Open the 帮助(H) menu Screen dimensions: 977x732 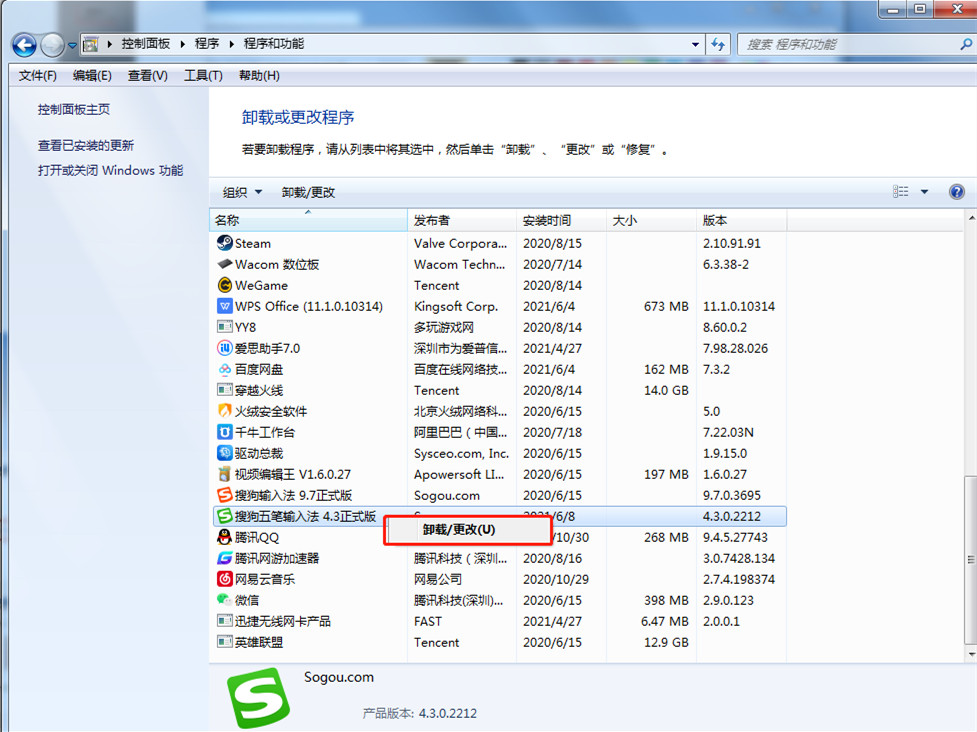(x=259, y=75)
